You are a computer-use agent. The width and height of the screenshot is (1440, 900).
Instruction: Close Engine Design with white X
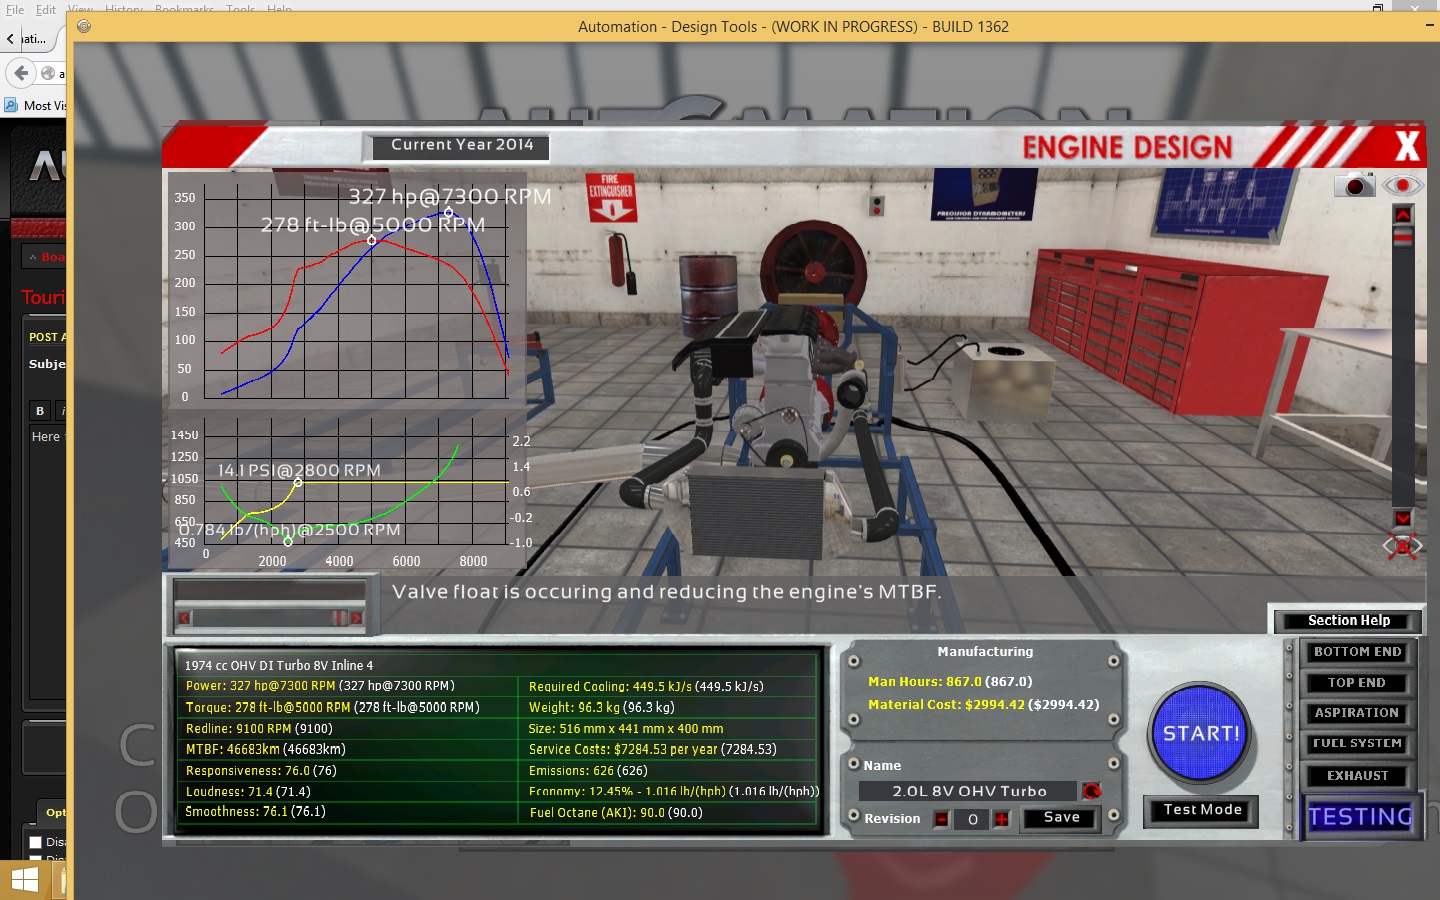pyautogui.click(x=1407, y=147)
